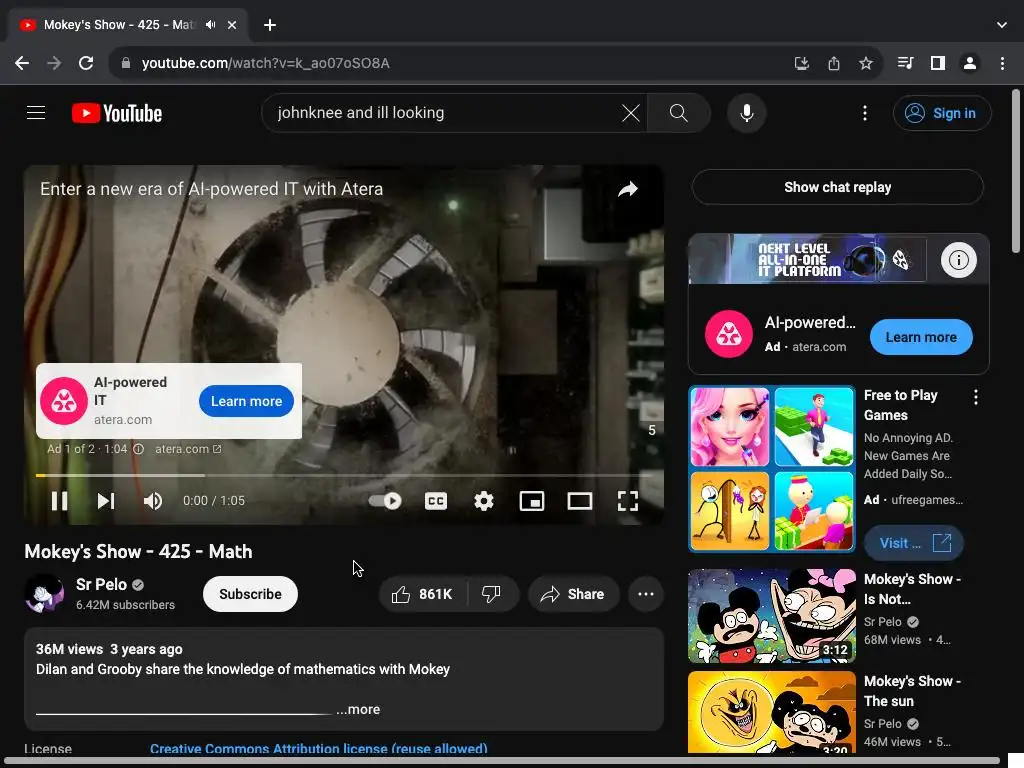The width and height of the screenshot is (1024, 768).
Task: Pause the video playback
Action: pos(59,501)
